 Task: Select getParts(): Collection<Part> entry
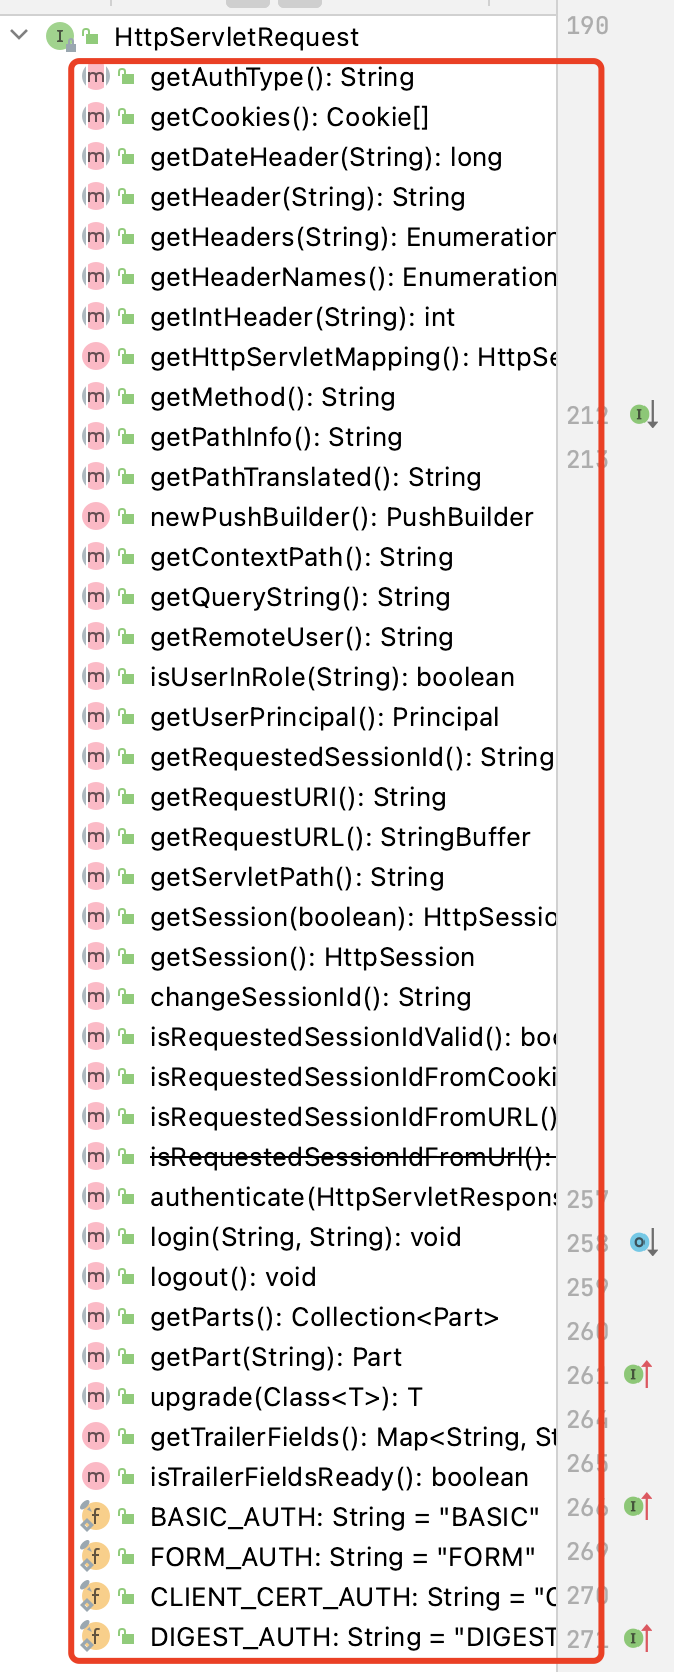[324, 1317]
